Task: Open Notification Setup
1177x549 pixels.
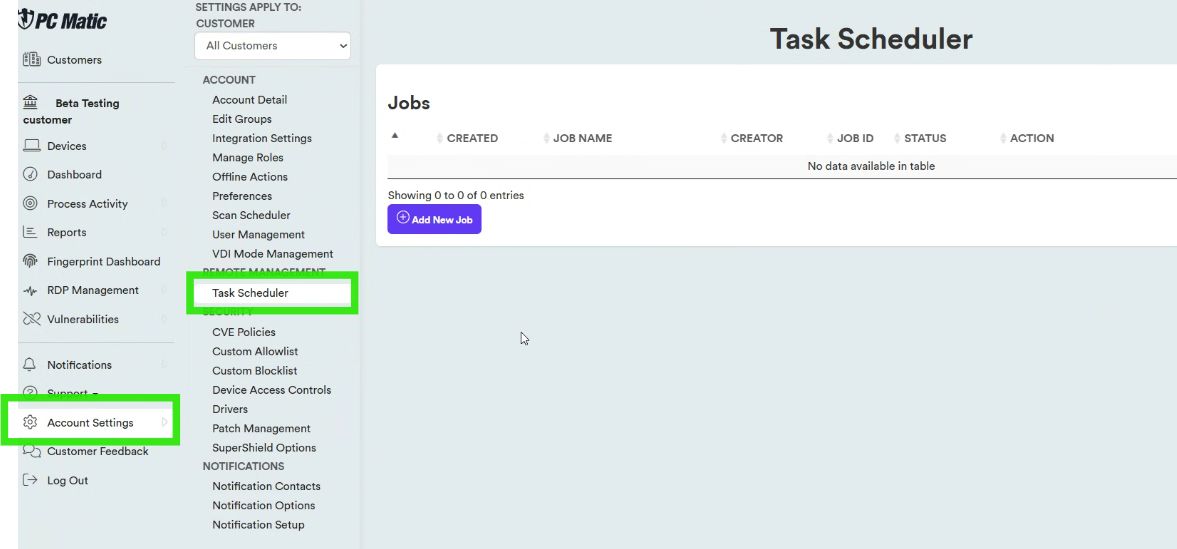Action: tap(258, 525)
